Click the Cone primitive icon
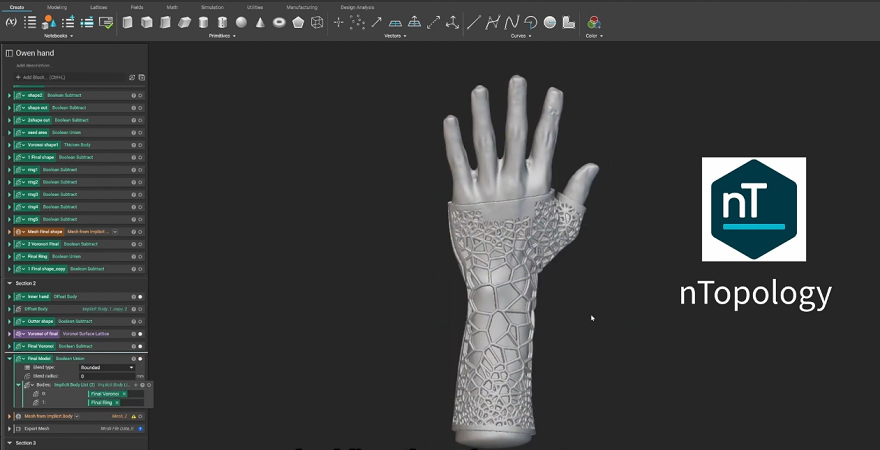Viewport: 880px width, 450px height. pos(260,22)
